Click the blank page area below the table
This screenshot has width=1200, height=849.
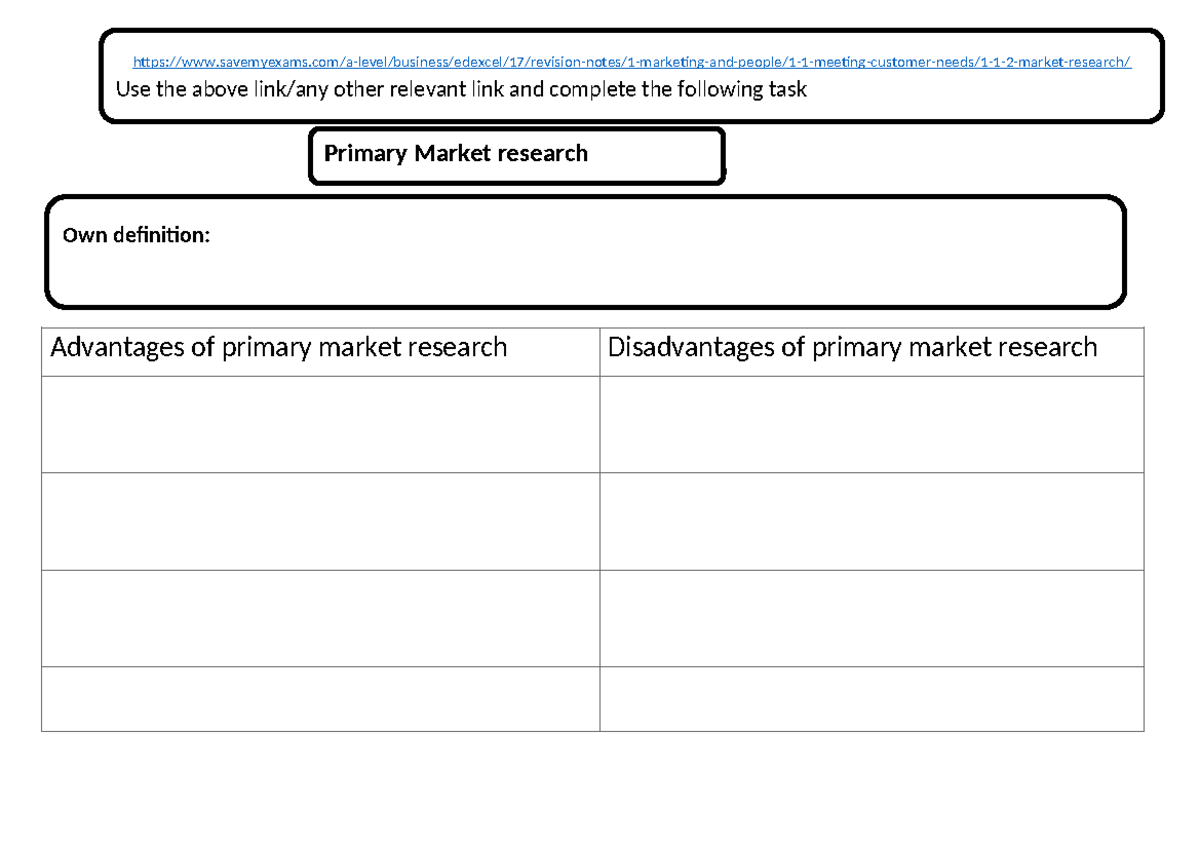[600, 790]
